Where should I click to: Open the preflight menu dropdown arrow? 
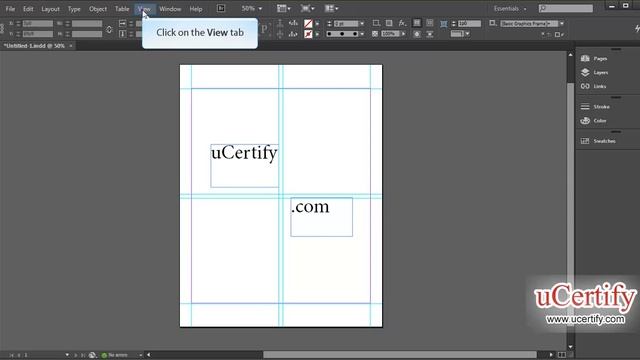(140, 355)
